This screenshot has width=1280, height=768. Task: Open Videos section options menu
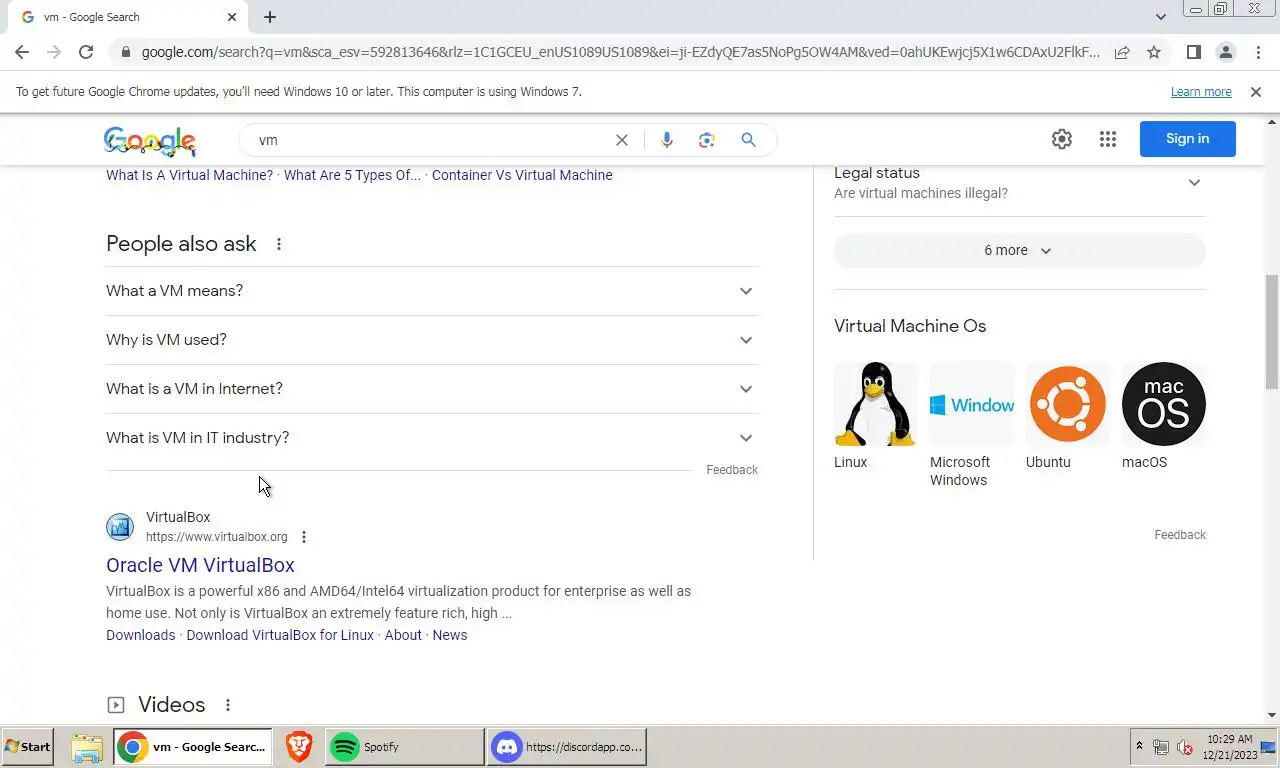(x=228, y=705)
